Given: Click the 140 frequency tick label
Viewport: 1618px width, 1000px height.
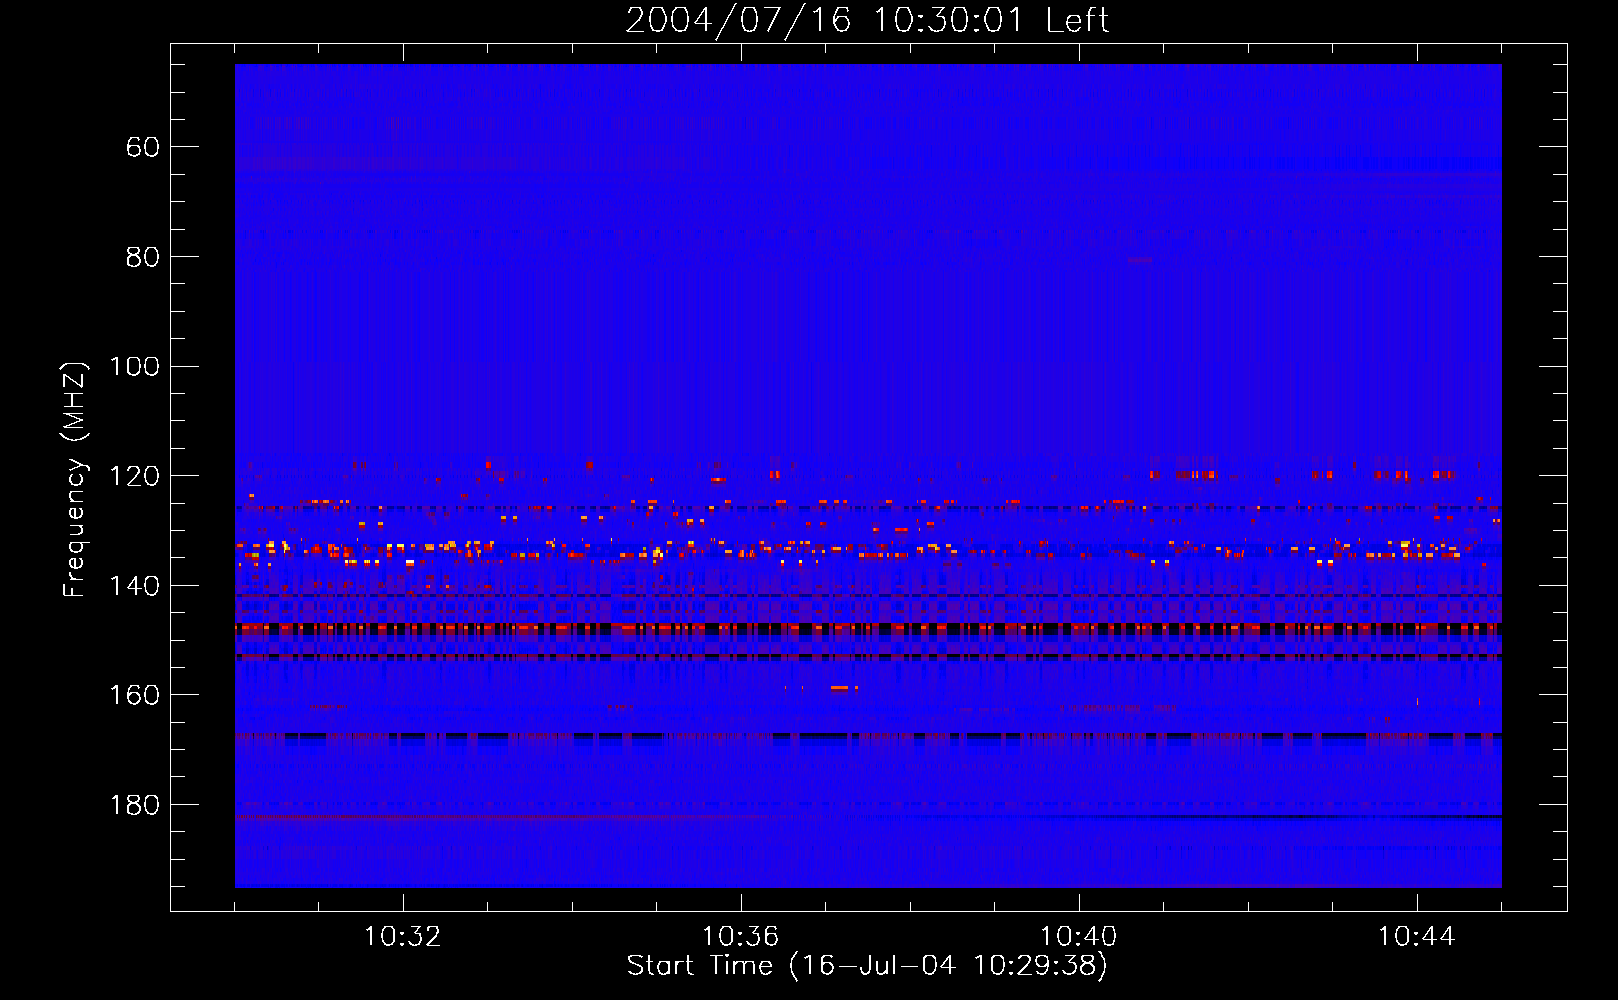Looking at the screenshot, I should [135, 586].
